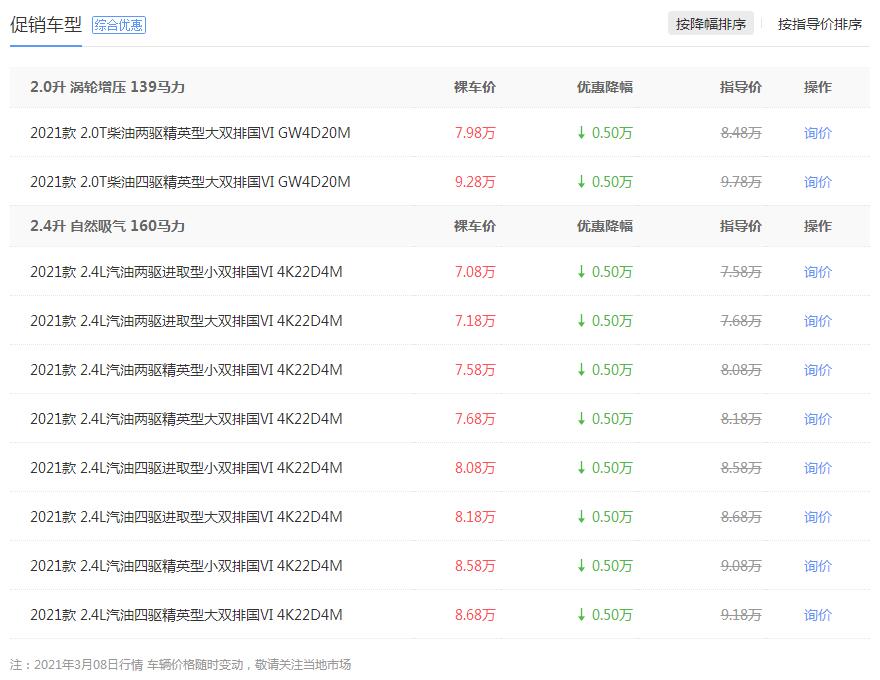Click the 2.0升 涡轮增压 139马力 group header
880x680 pixels.
click(x=107, y=87)
